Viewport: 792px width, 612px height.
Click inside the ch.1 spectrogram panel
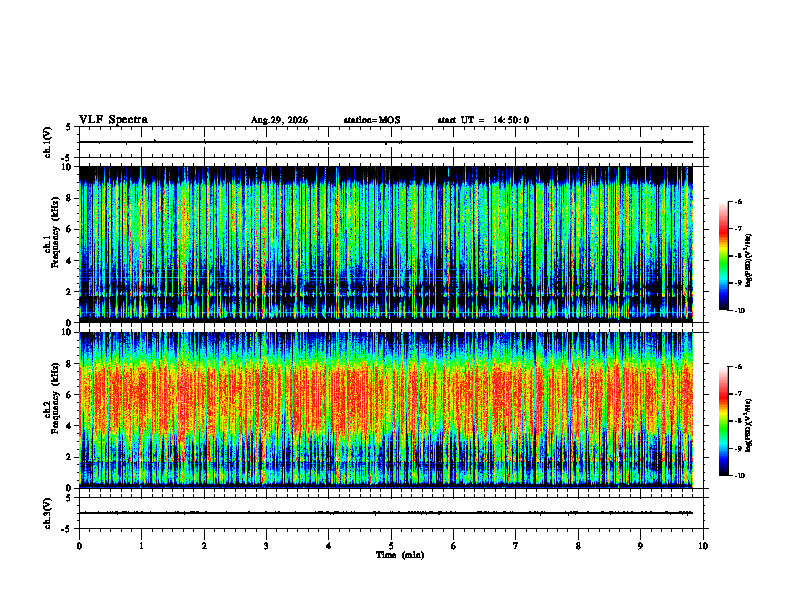(x=386, y=244)
